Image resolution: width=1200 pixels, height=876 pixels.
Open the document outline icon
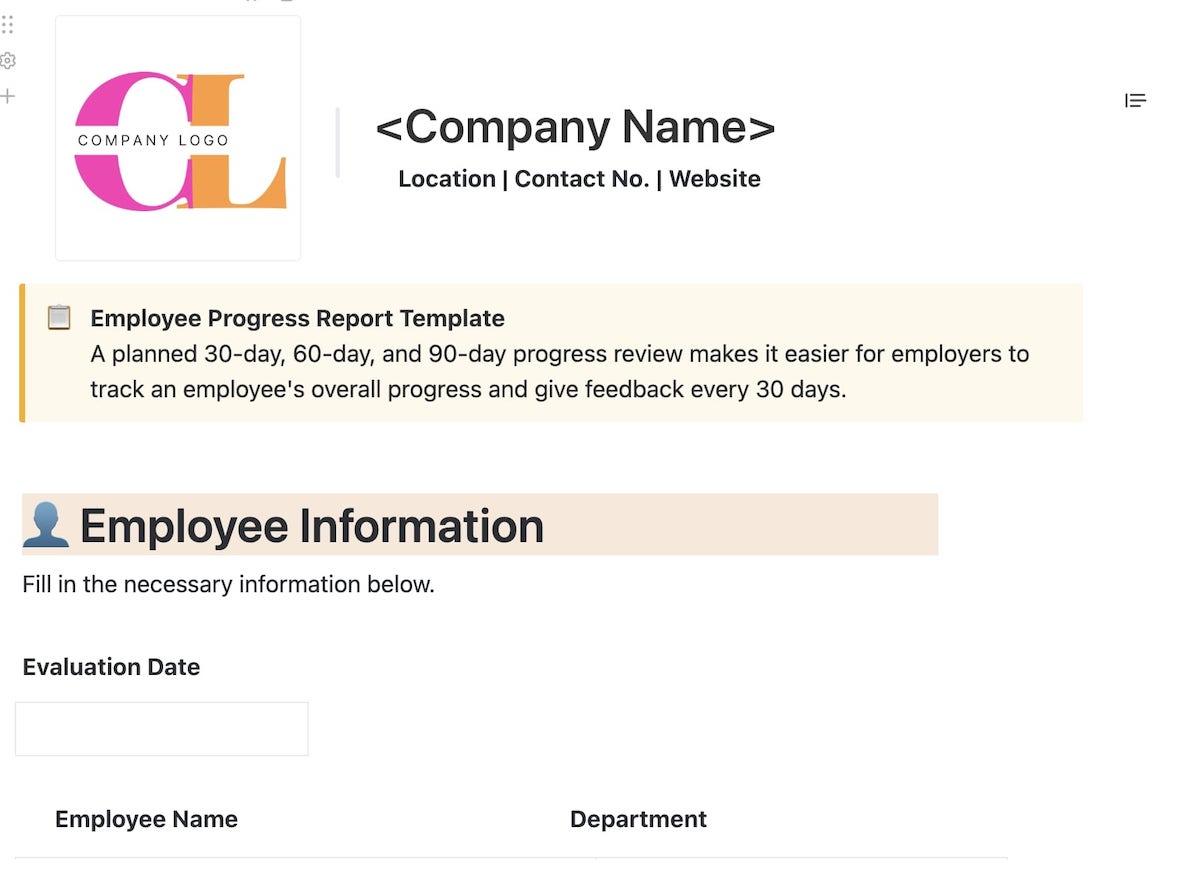(1135, 100)
